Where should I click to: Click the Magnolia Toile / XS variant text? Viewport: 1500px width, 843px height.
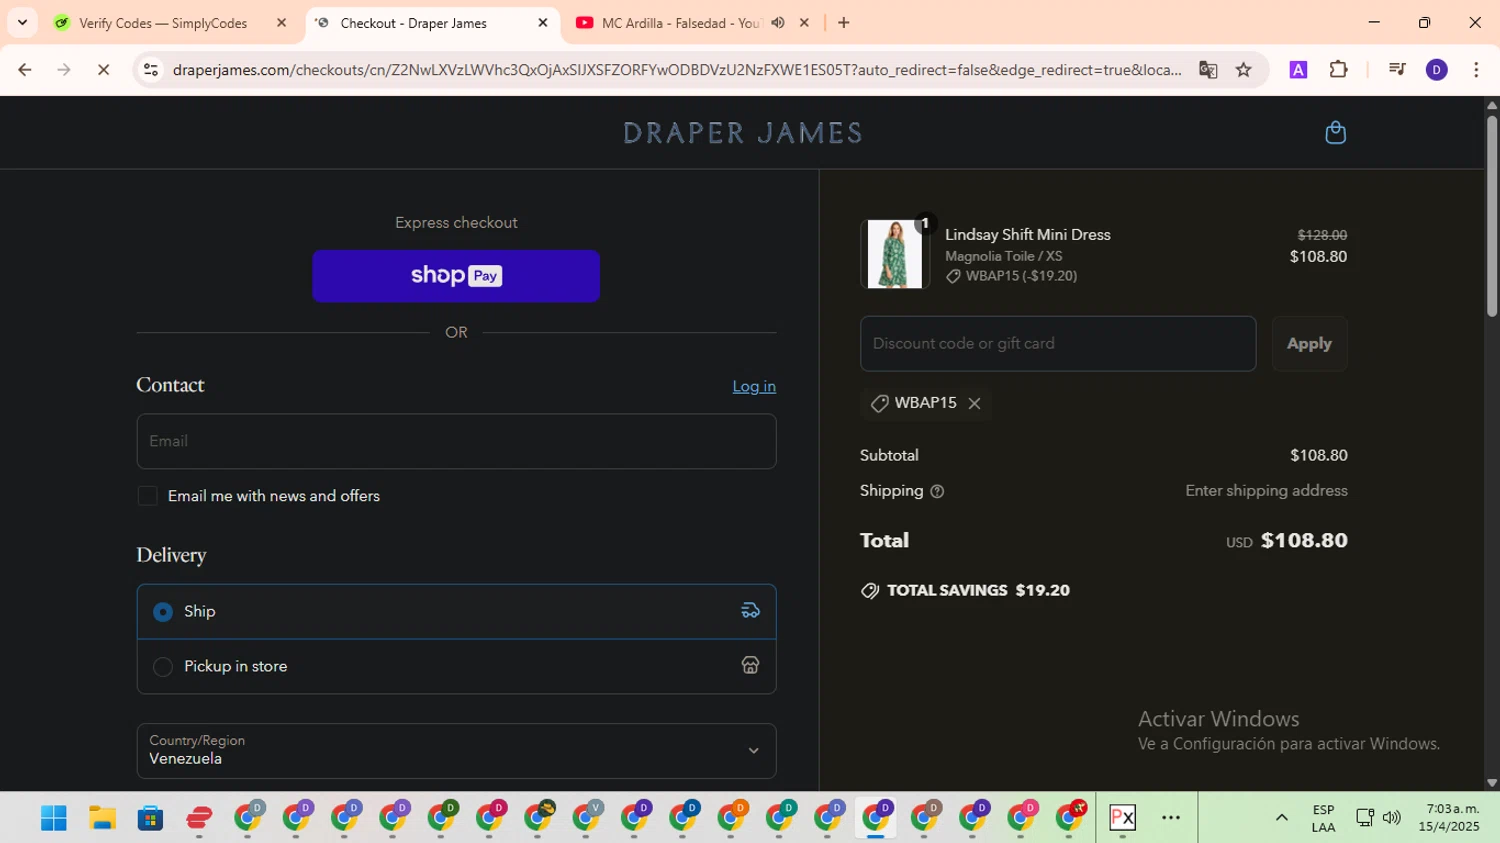[x=1003, y=257]
